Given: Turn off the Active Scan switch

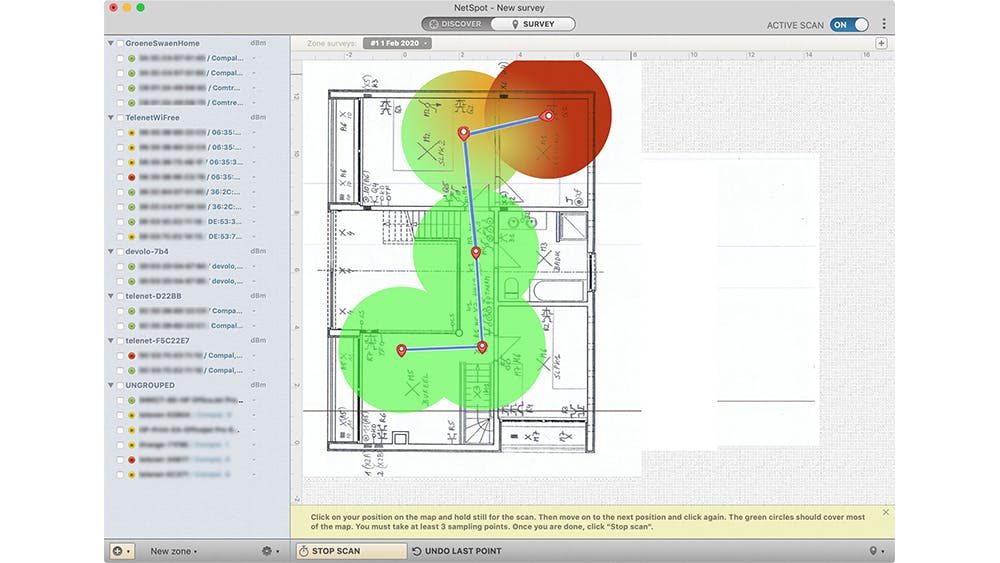Looking at the screenshot, I should click(x=849, y=25).
